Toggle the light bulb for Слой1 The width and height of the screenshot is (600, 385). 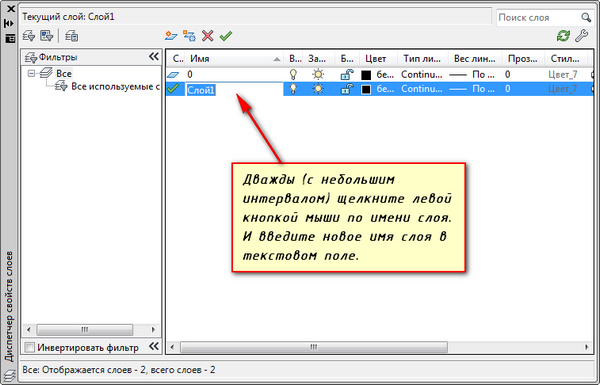293,89
